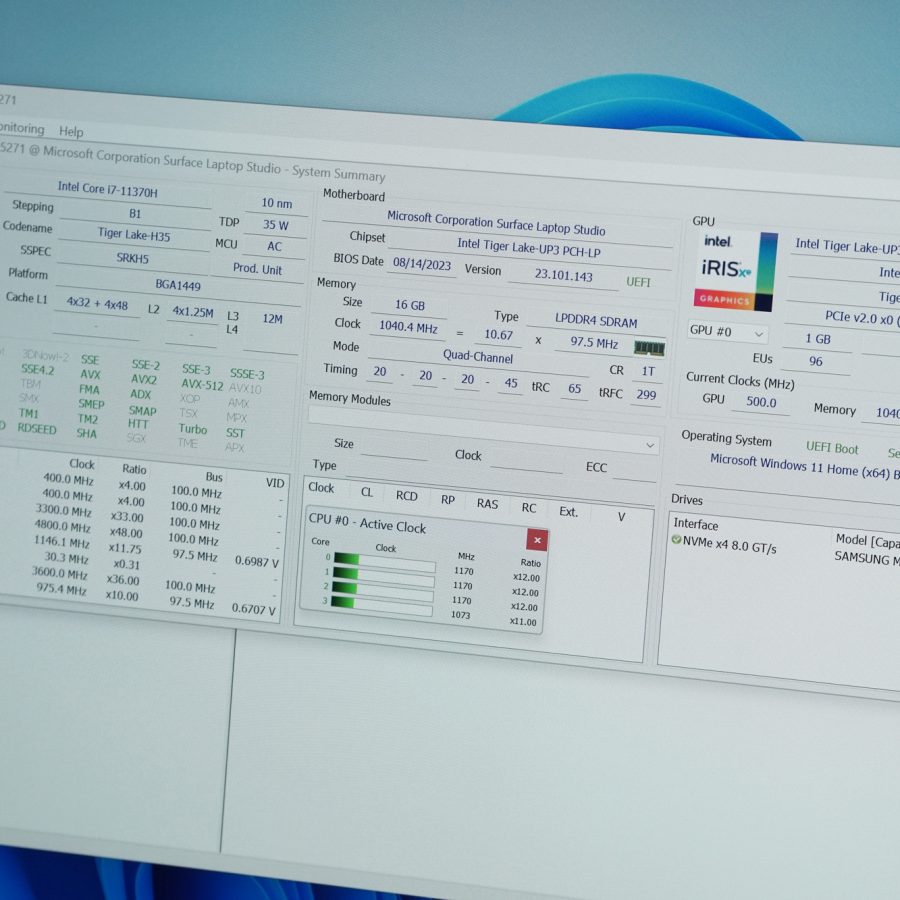Click the VID value "0.6987 V"
This screenshot has height=900, width=900.
(x=257, y=561)
